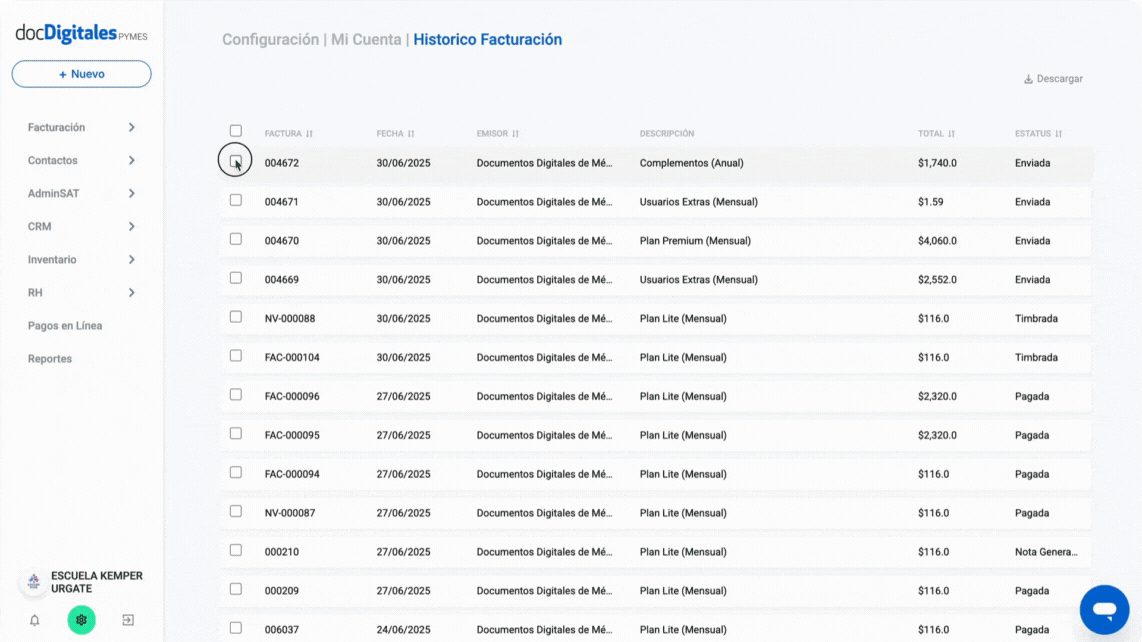Click Historico Facturación breadcrumb
This screenshot has width=1142, height=642.
488,39
